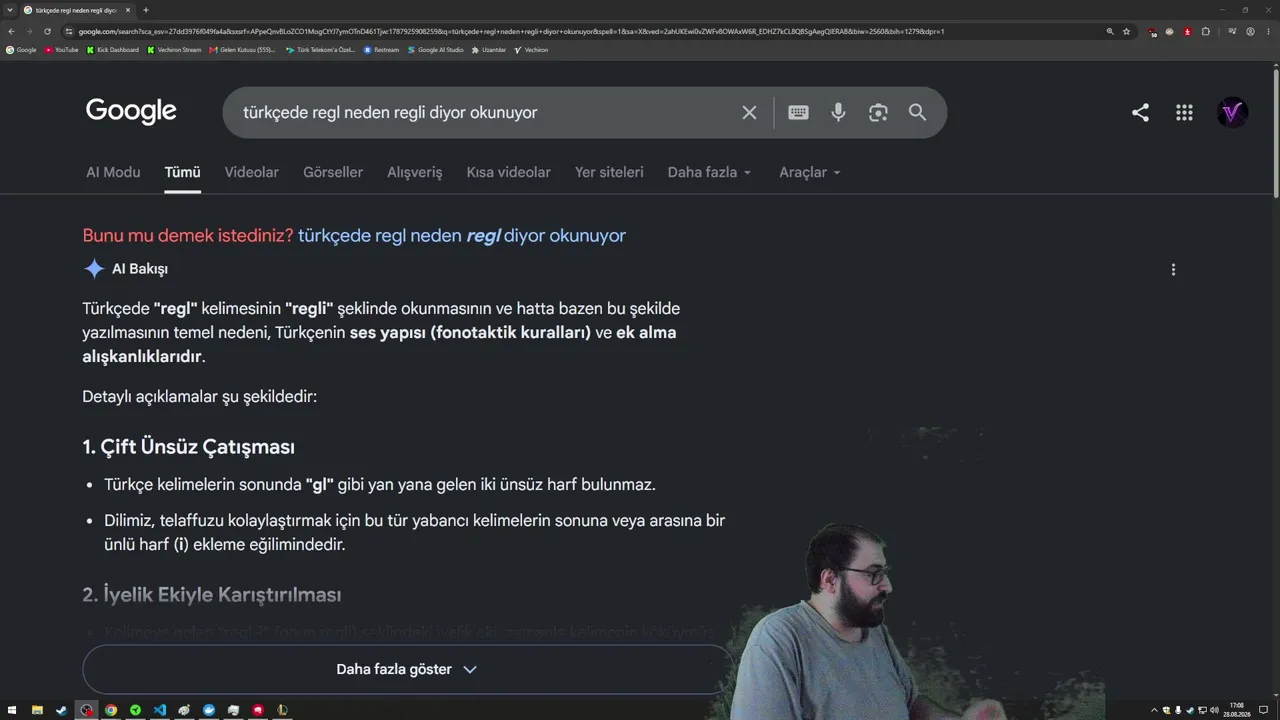The height and width of the screenshot is (720, 1280).
Task: Reload the current page
Action: pyautogui.click(x=47, y=31)
